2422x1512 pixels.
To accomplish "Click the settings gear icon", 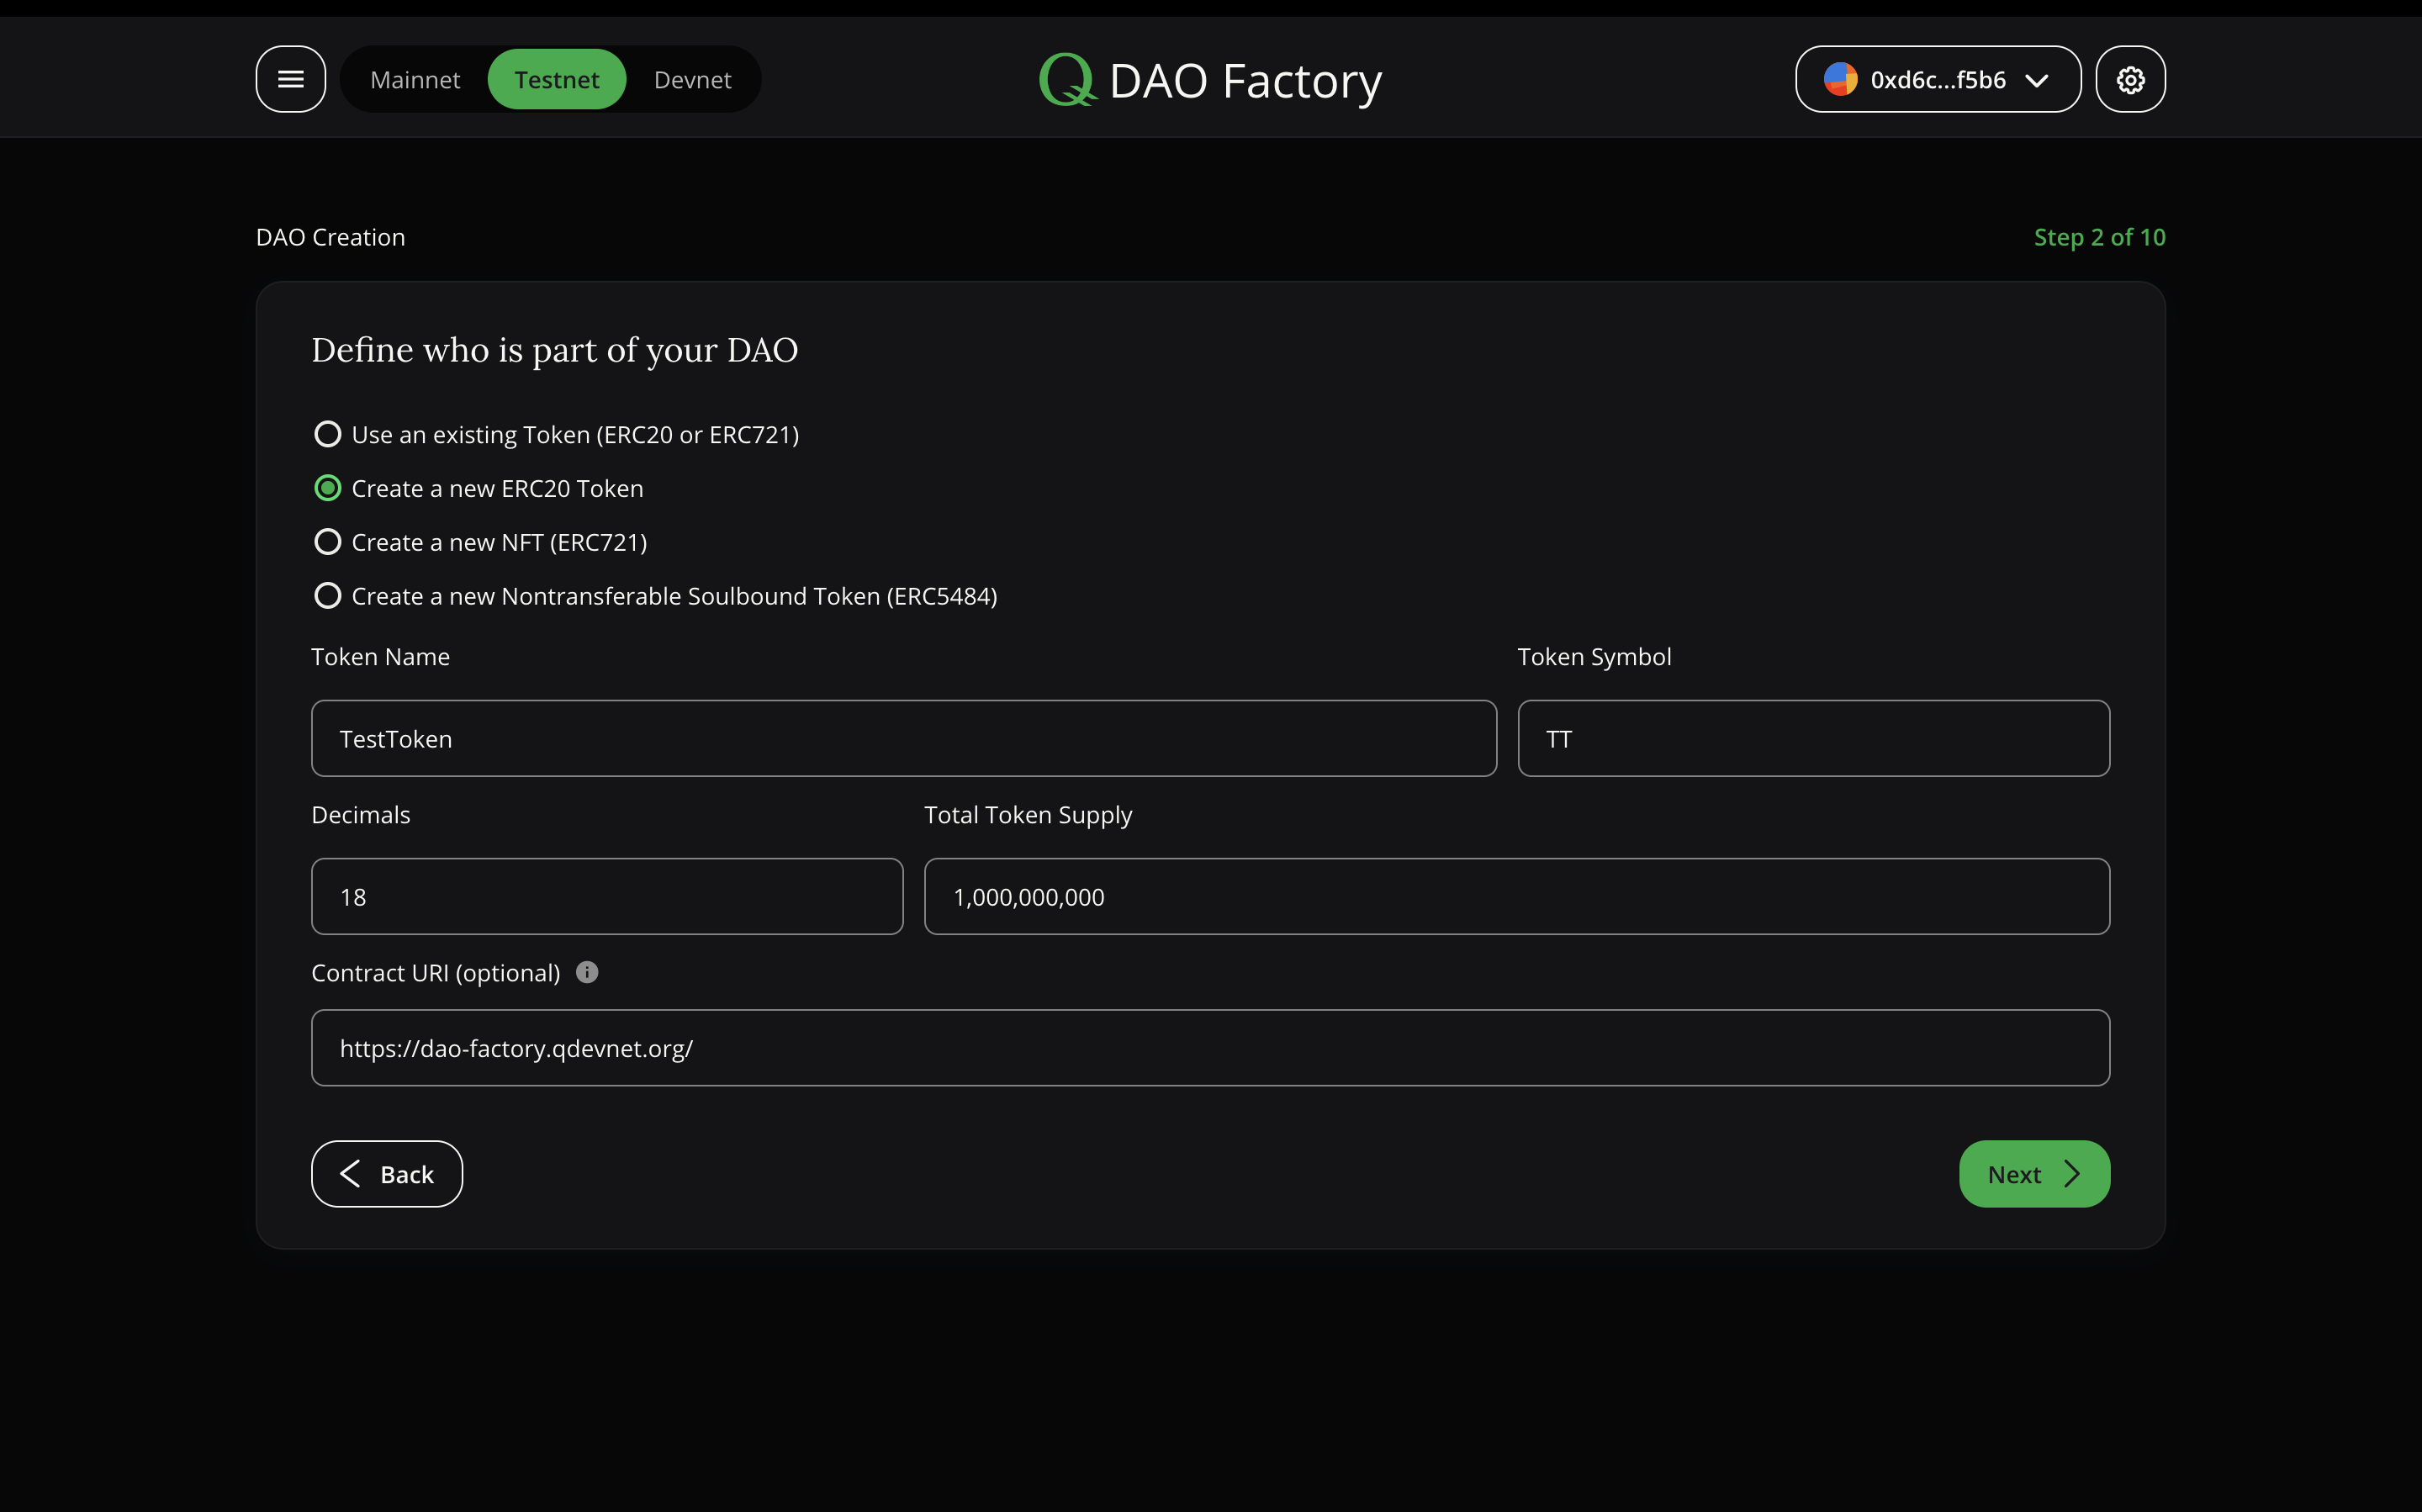I will 2131,78.
